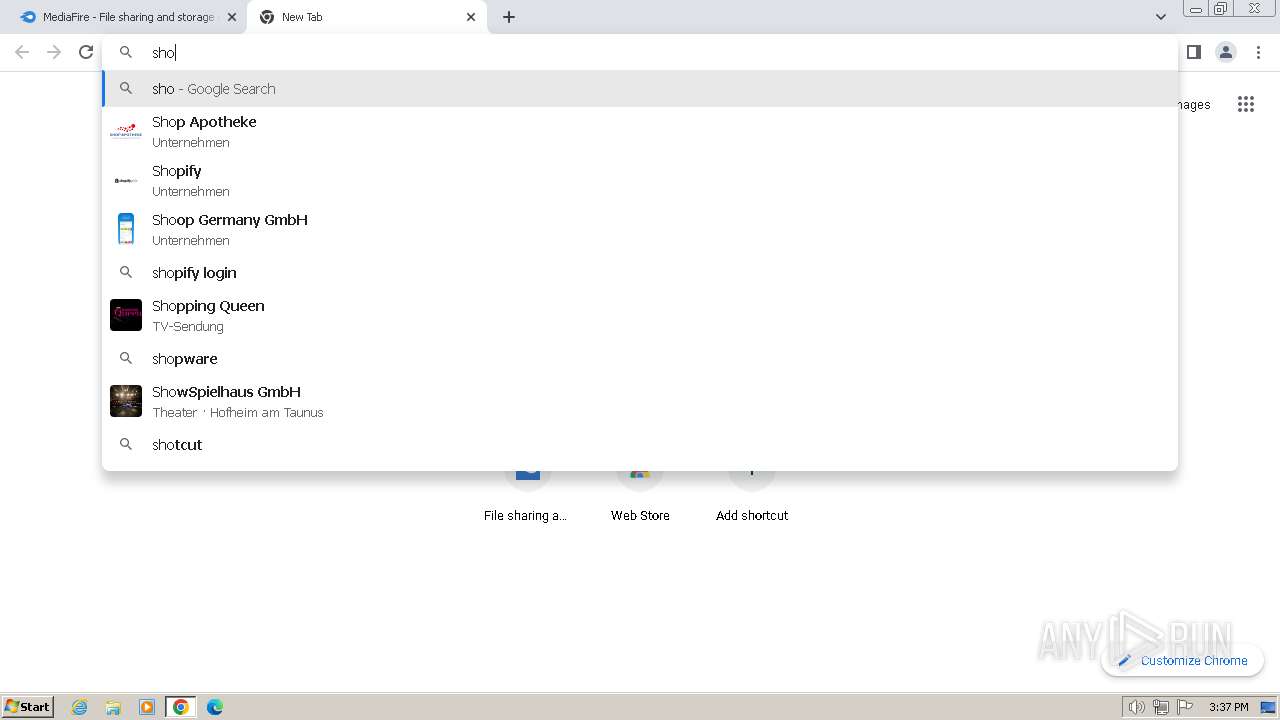Open the Chrome profile avatar
Image resolution: width=1280 pixels, height=720 pixels.
1226,52
